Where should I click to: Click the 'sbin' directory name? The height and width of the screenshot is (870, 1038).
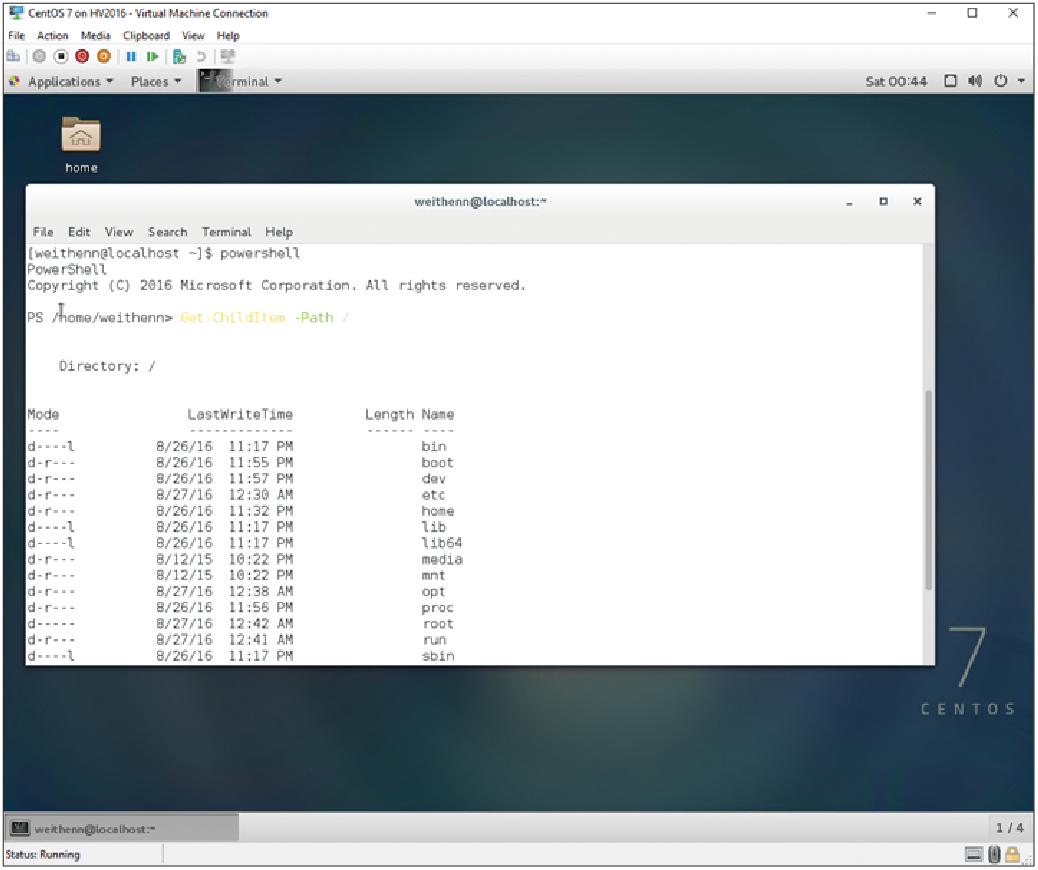pyautogui.click(x=438, y=656)
